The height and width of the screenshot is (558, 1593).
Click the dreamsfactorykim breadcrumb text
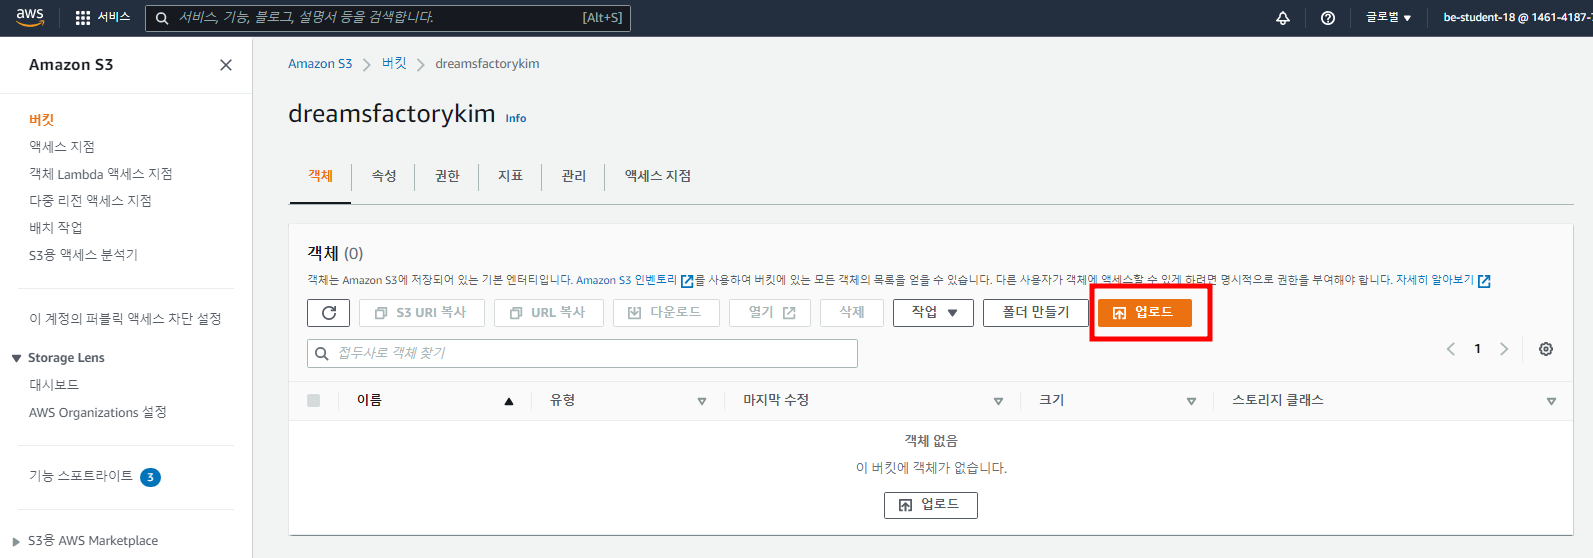point(487,64)
